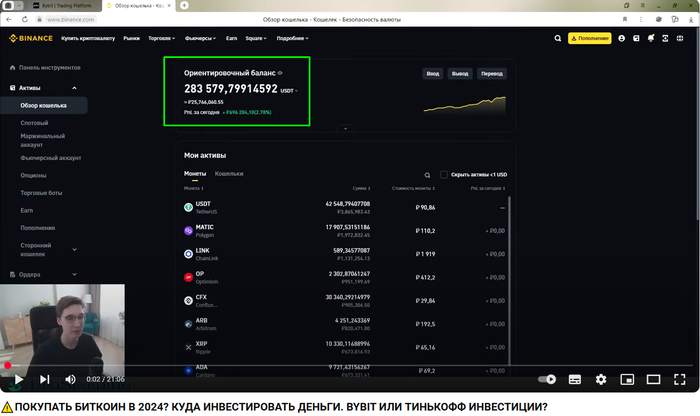Bookmark the page in browser
The height and width of the screenshot is (416, 700).
pos(625,20)
